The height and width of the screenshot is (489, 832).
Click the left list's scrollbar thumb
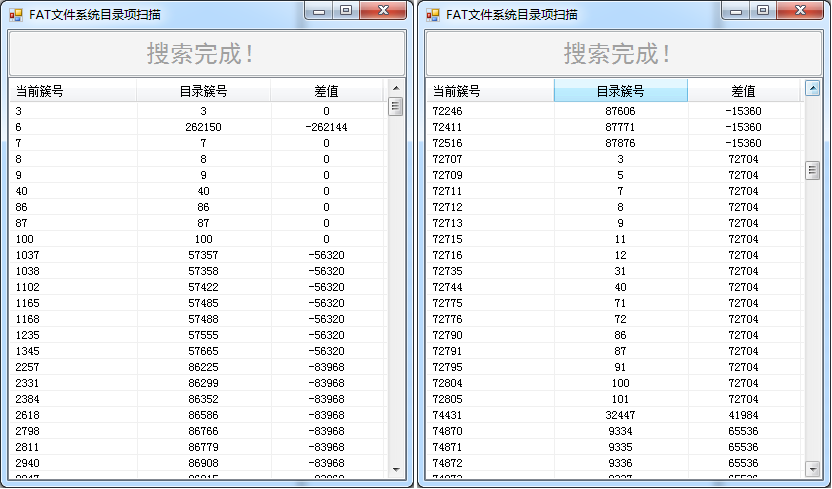395,106
